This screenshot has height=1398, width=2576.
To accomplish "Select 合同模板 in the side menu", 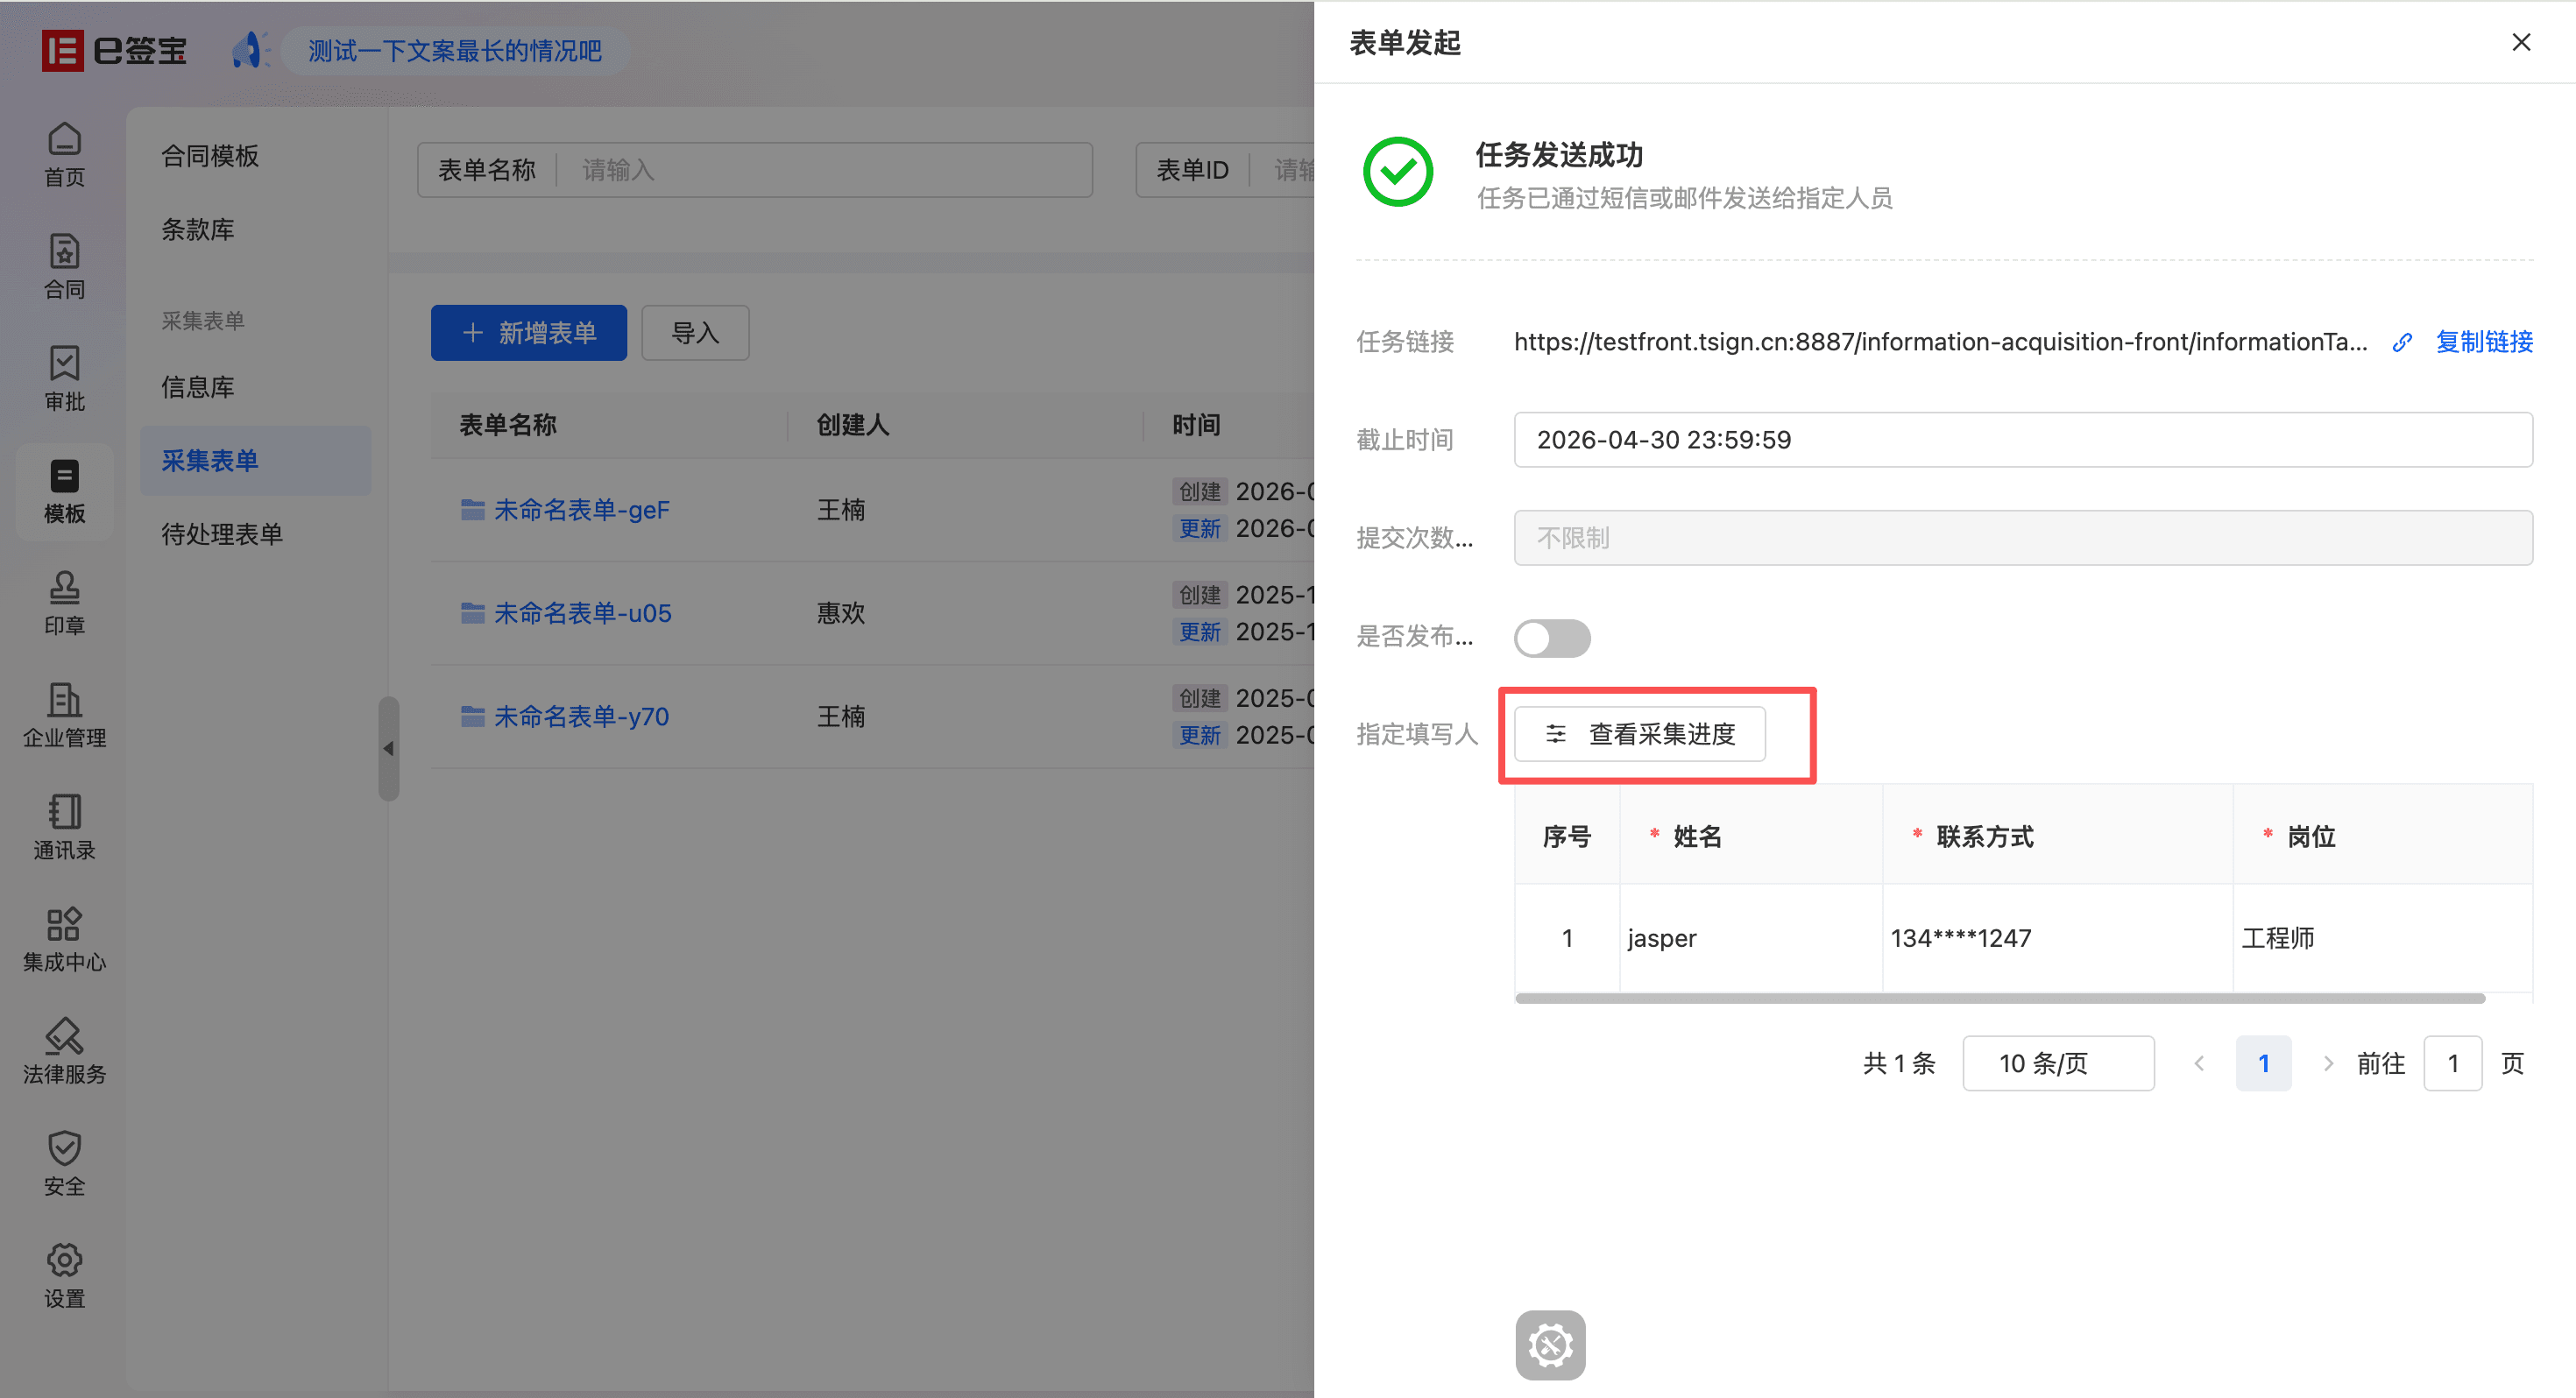I will (x=210, y=156).
